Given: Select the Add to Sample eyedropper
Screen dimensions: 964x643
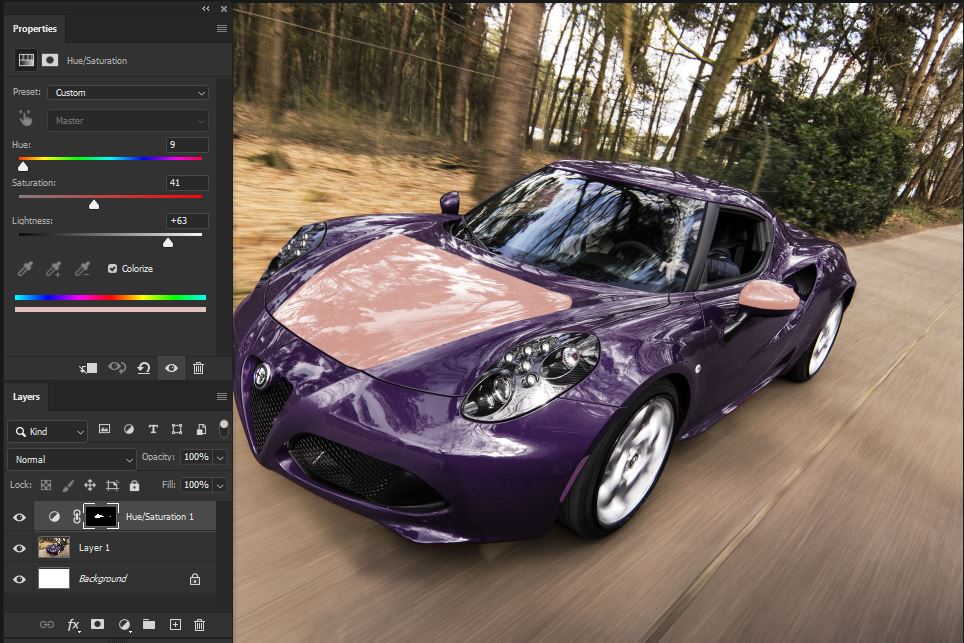Looking at the screenshot, I should click(x=54, y=268).
